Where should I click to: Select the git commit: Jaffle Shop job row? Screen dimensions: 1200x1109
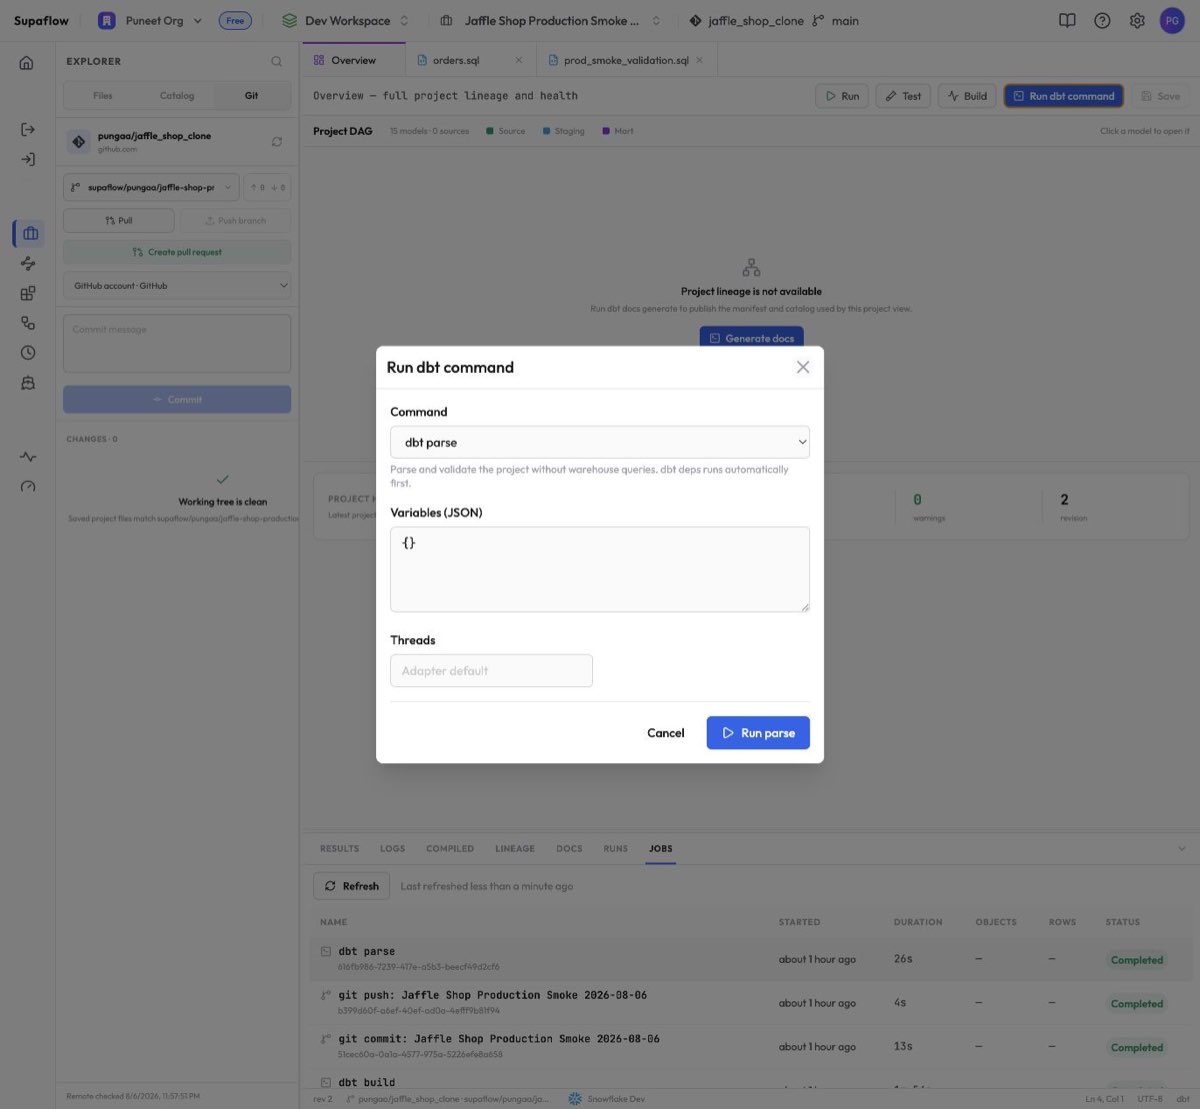pyautogui.click(x=751, y=1046)
